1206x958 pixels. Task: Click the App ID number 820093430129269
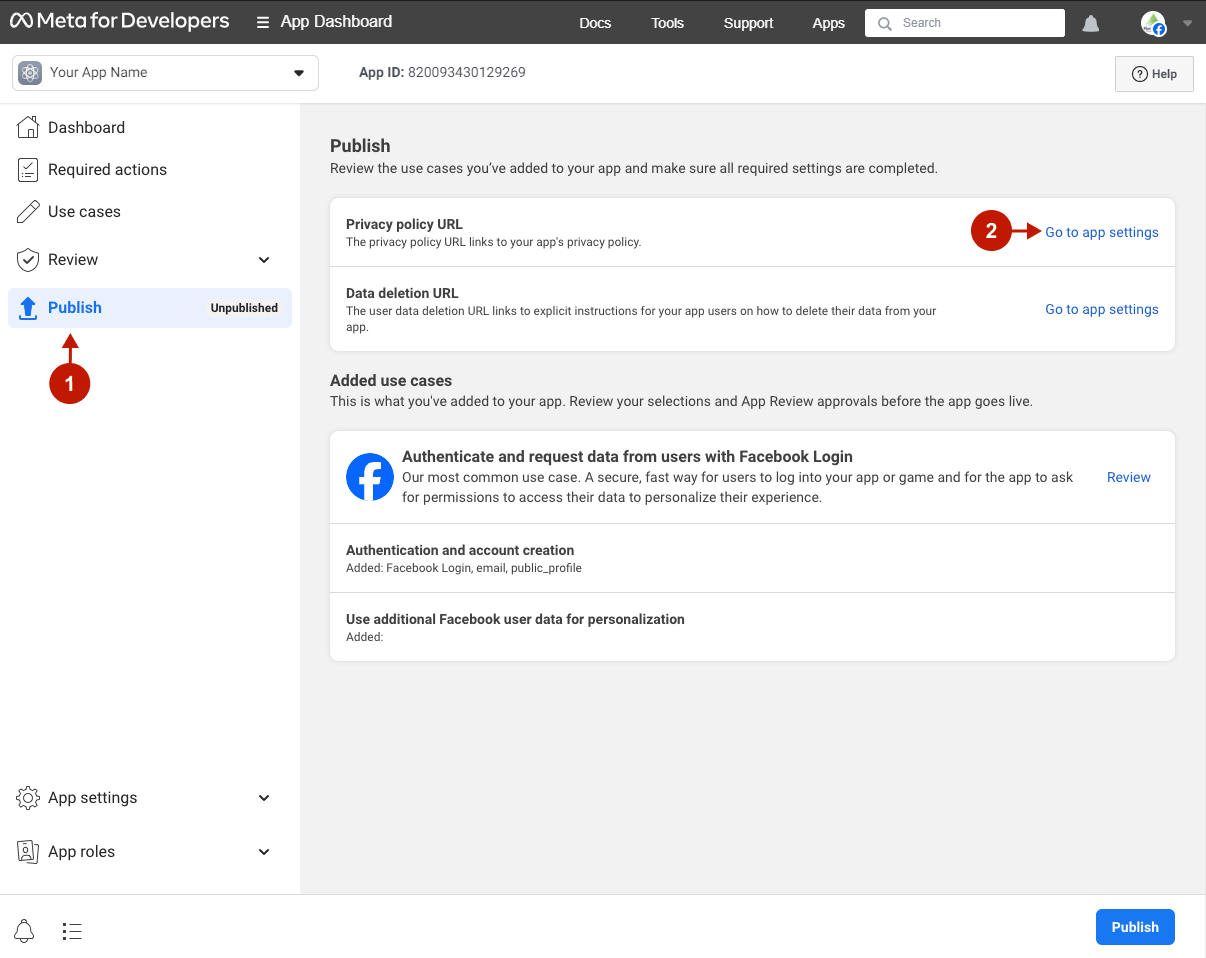(x=467, y=72)
